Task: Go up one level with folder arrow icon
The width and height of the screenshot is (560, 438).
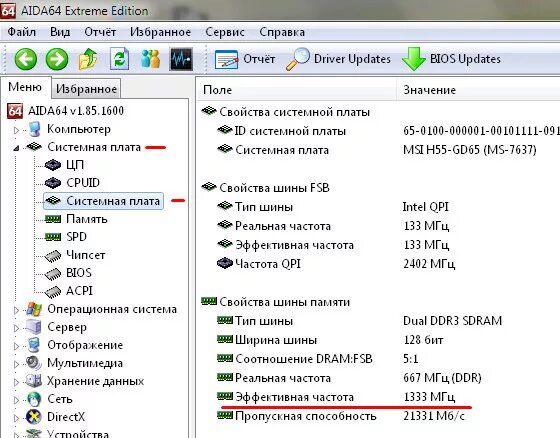Action: [x=88, y=59]
